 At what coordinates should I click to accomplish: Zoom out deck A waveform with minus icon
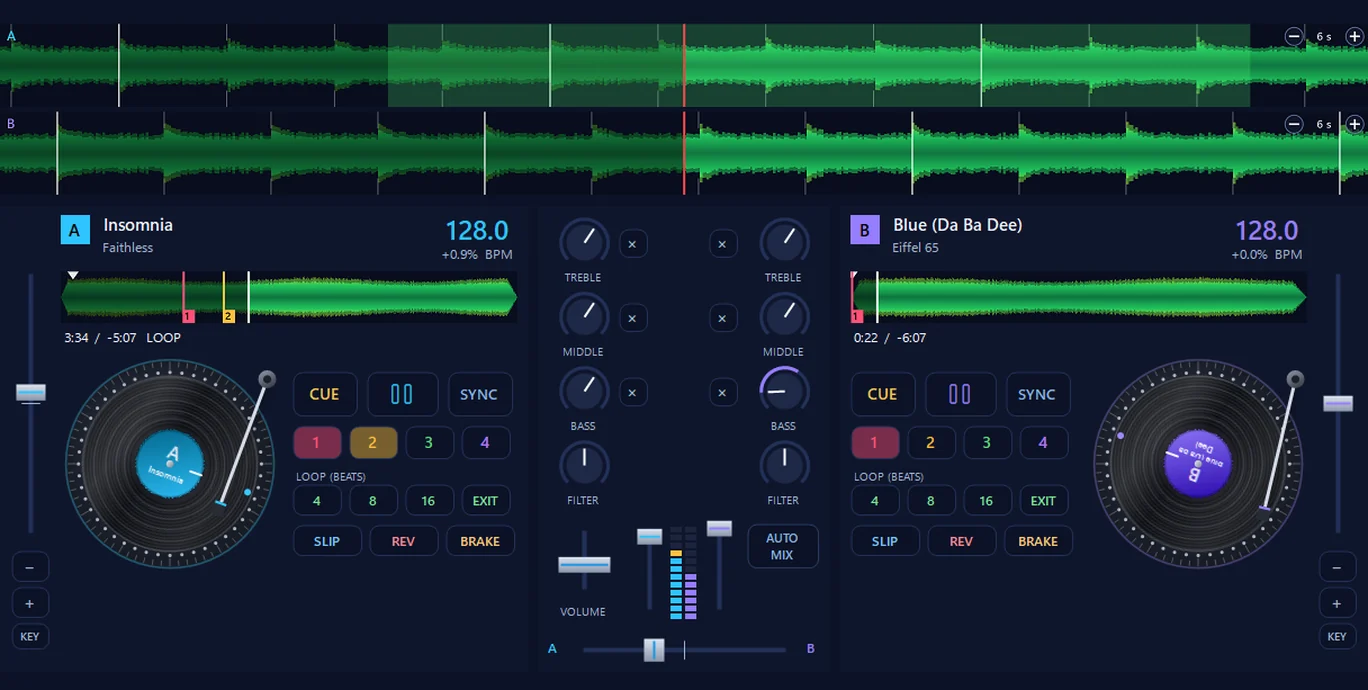(x=1294, y=36)
